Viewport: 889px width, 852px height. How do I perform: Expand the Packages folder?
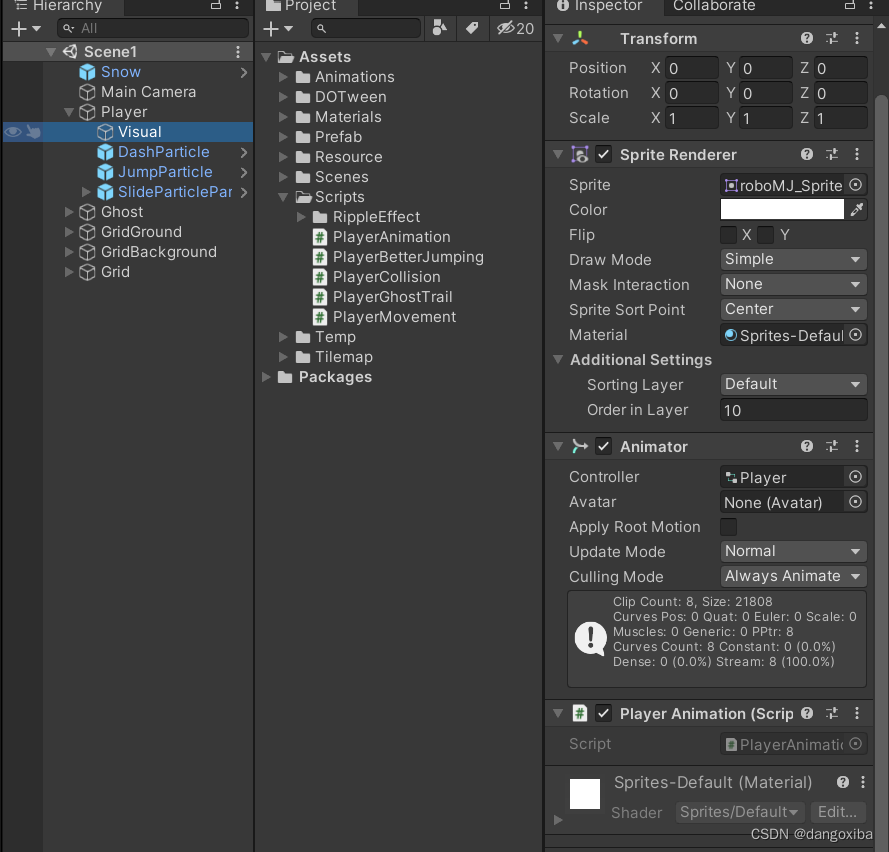tap(266, 377)
